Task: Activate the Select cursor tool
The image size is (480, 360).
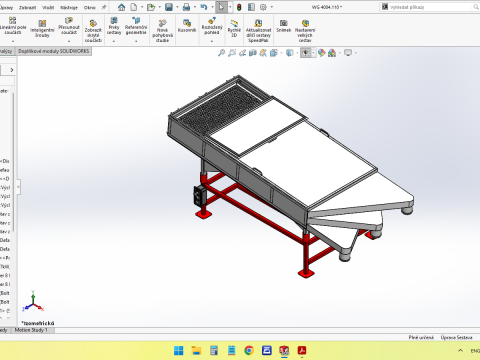Action: coord(221,7)
